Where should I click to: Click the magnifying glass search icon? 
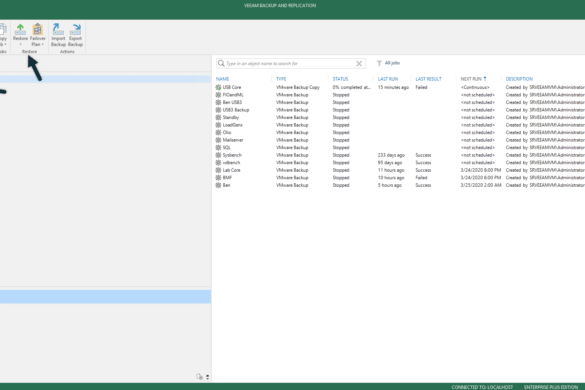221,63
